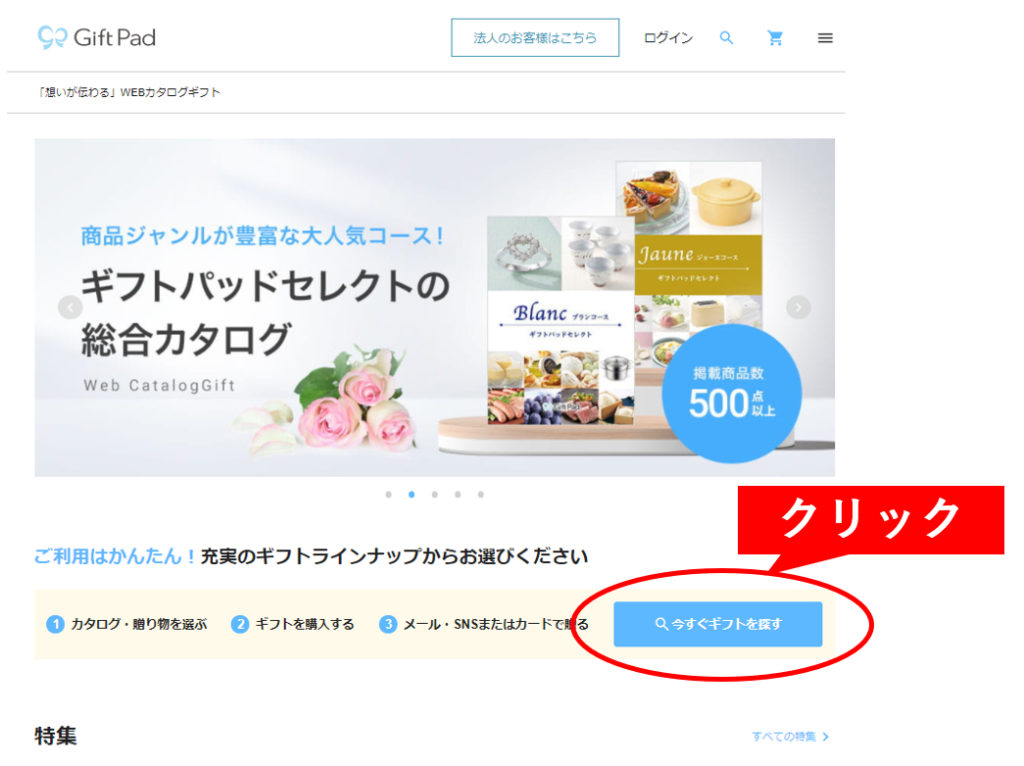1024x766 pixels.
Task: Select the third carousel dot indicator
Action: click(x=434, y=494)
